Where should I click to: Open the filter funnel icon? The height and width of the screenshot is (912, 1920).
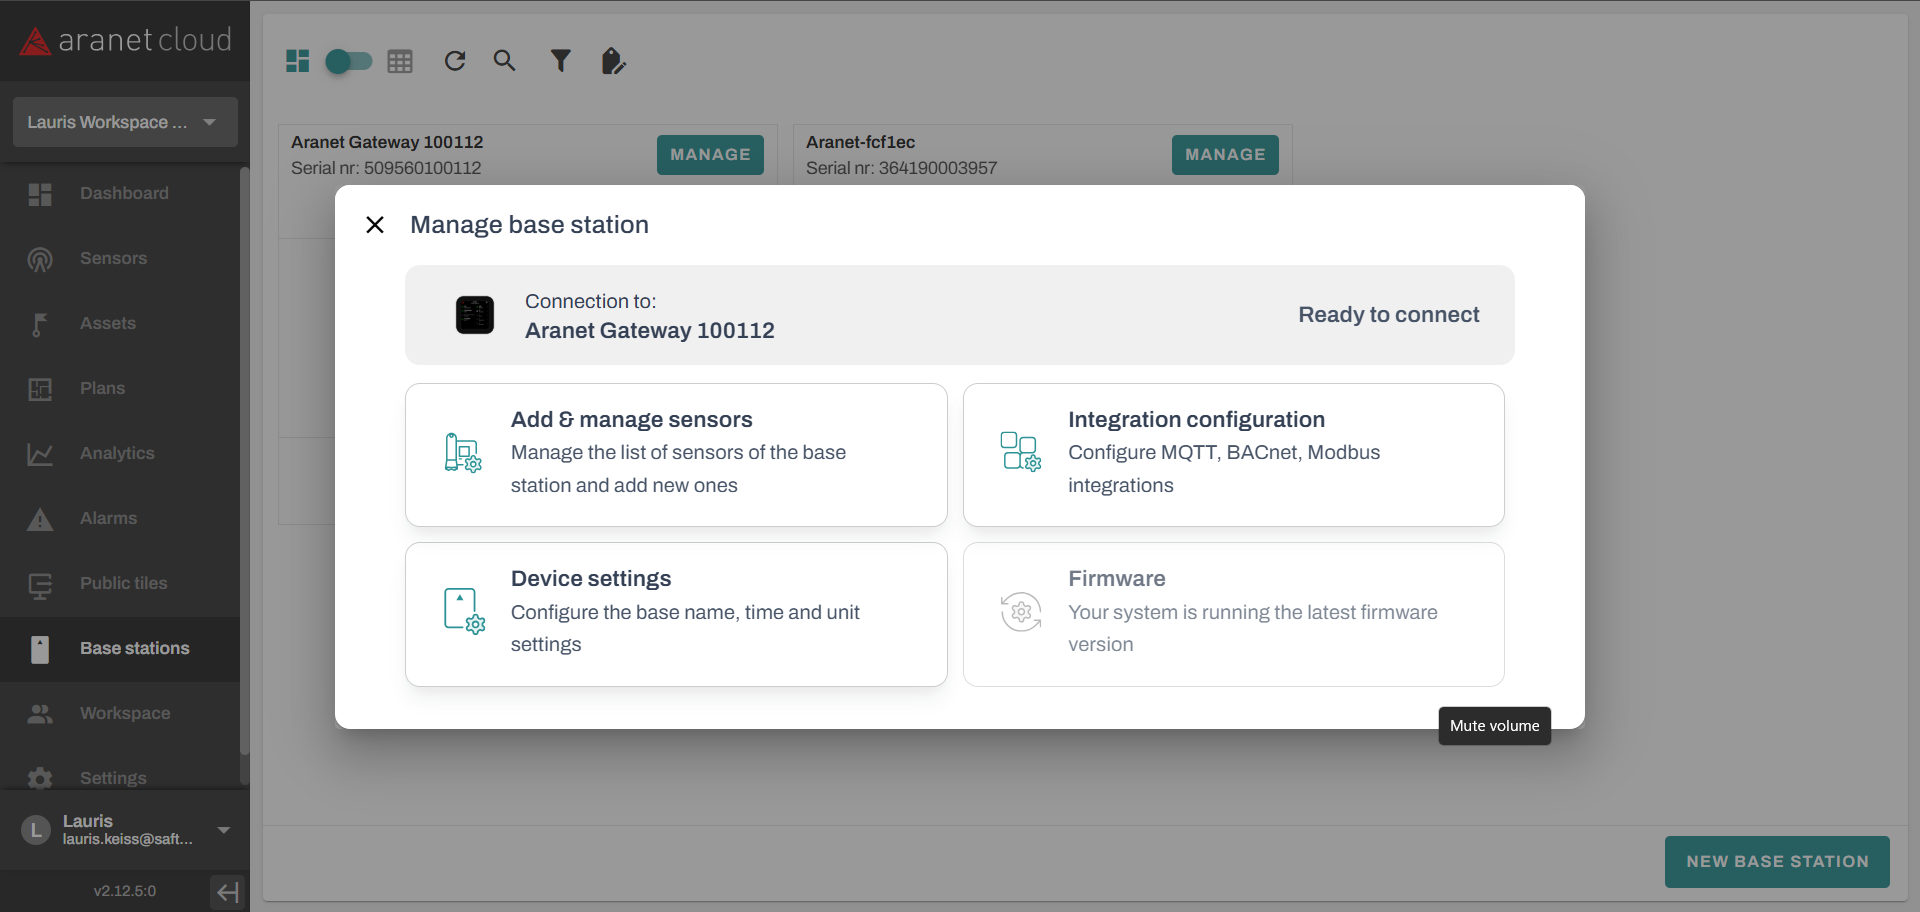[561, 61]
